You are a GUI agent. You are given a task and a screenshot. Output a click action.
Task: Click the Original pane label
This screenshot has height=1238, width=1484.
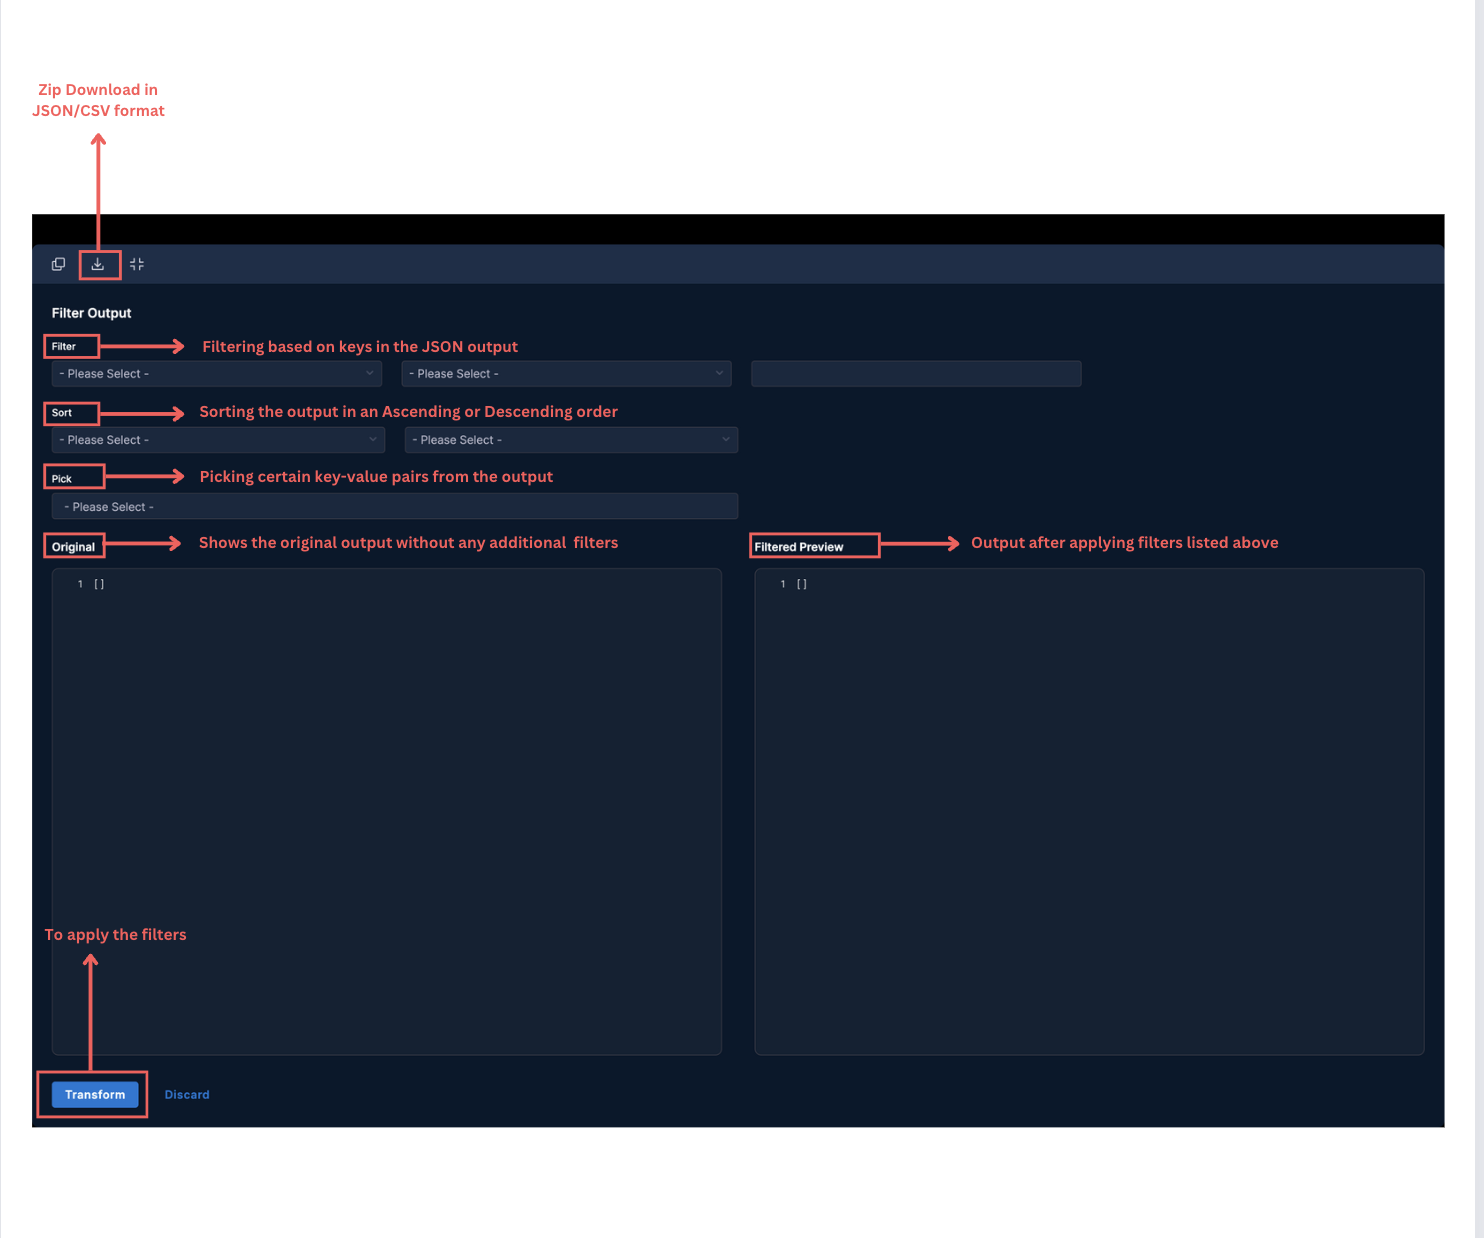pyautogui.click(x=74, y=547)
